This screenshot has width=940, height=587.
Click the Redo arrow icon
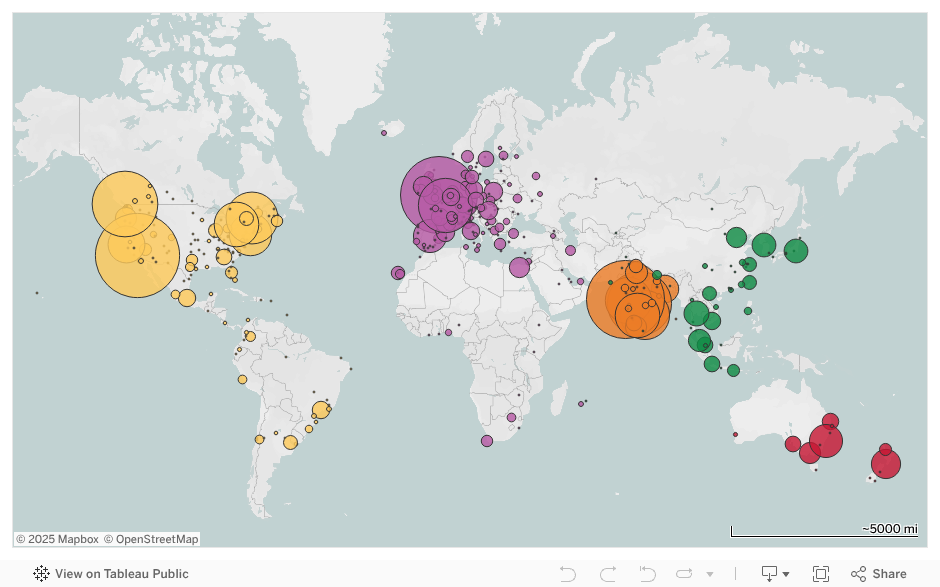click(608, 574)
